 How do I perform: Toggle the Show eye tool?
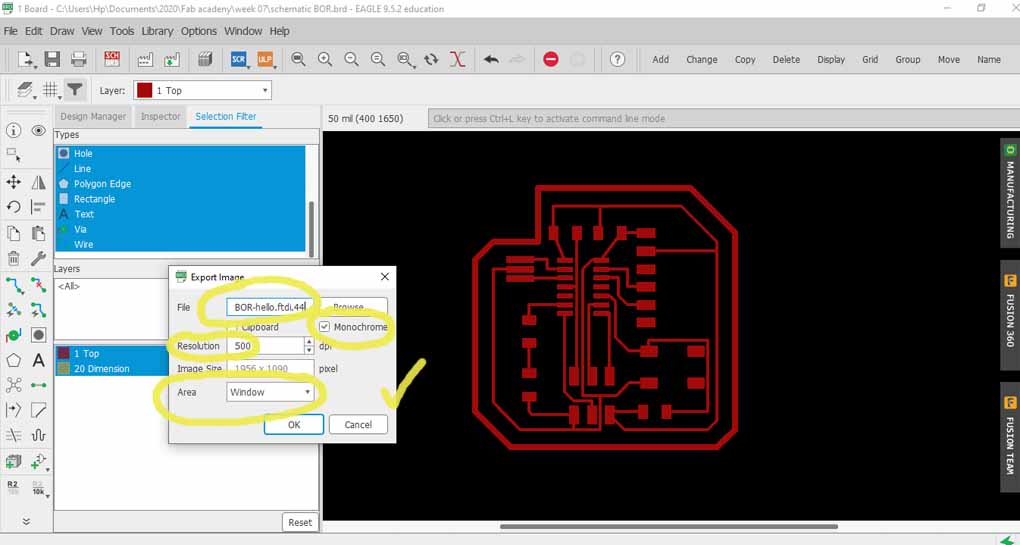(x=38, y=131)
